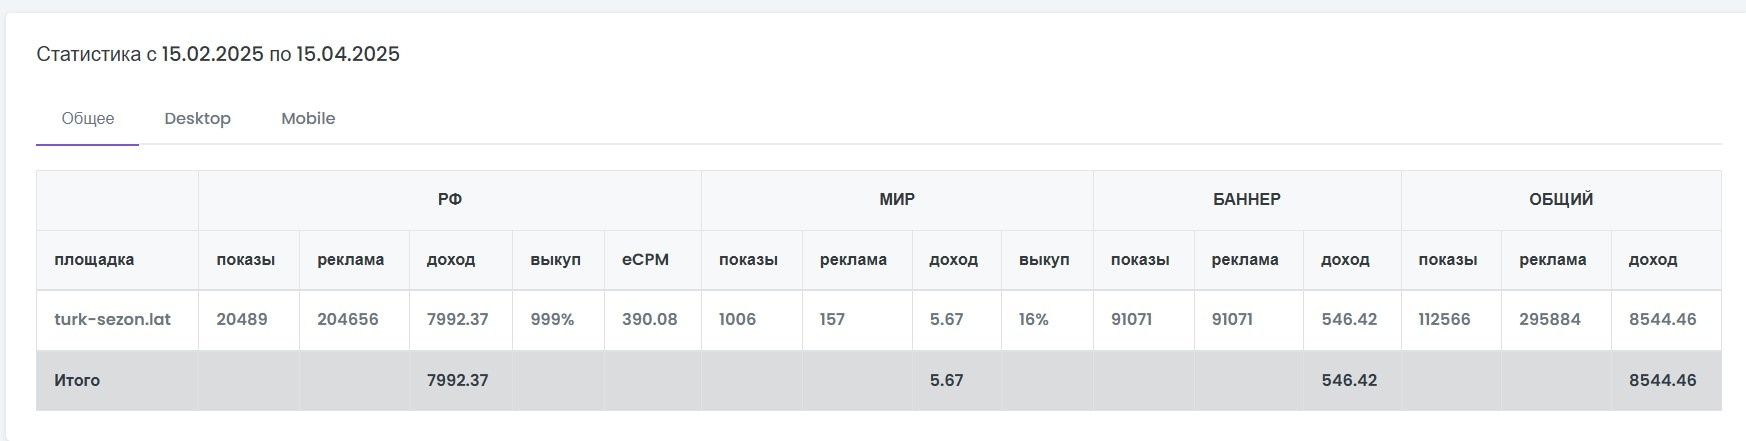
Task: Switch to the Общее tab
Action: pos(88,118)
